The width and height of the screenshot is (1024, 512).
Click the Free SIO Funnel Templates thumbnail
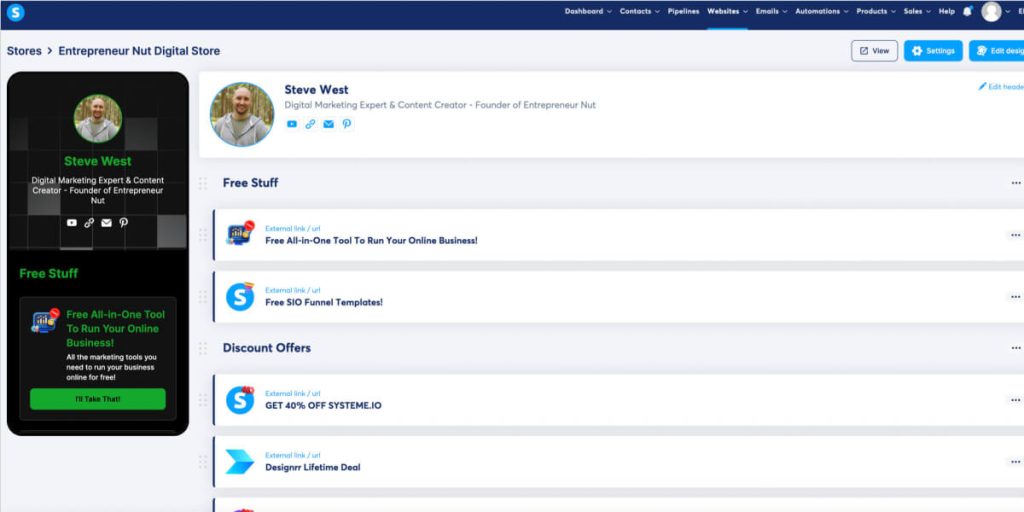240,296
